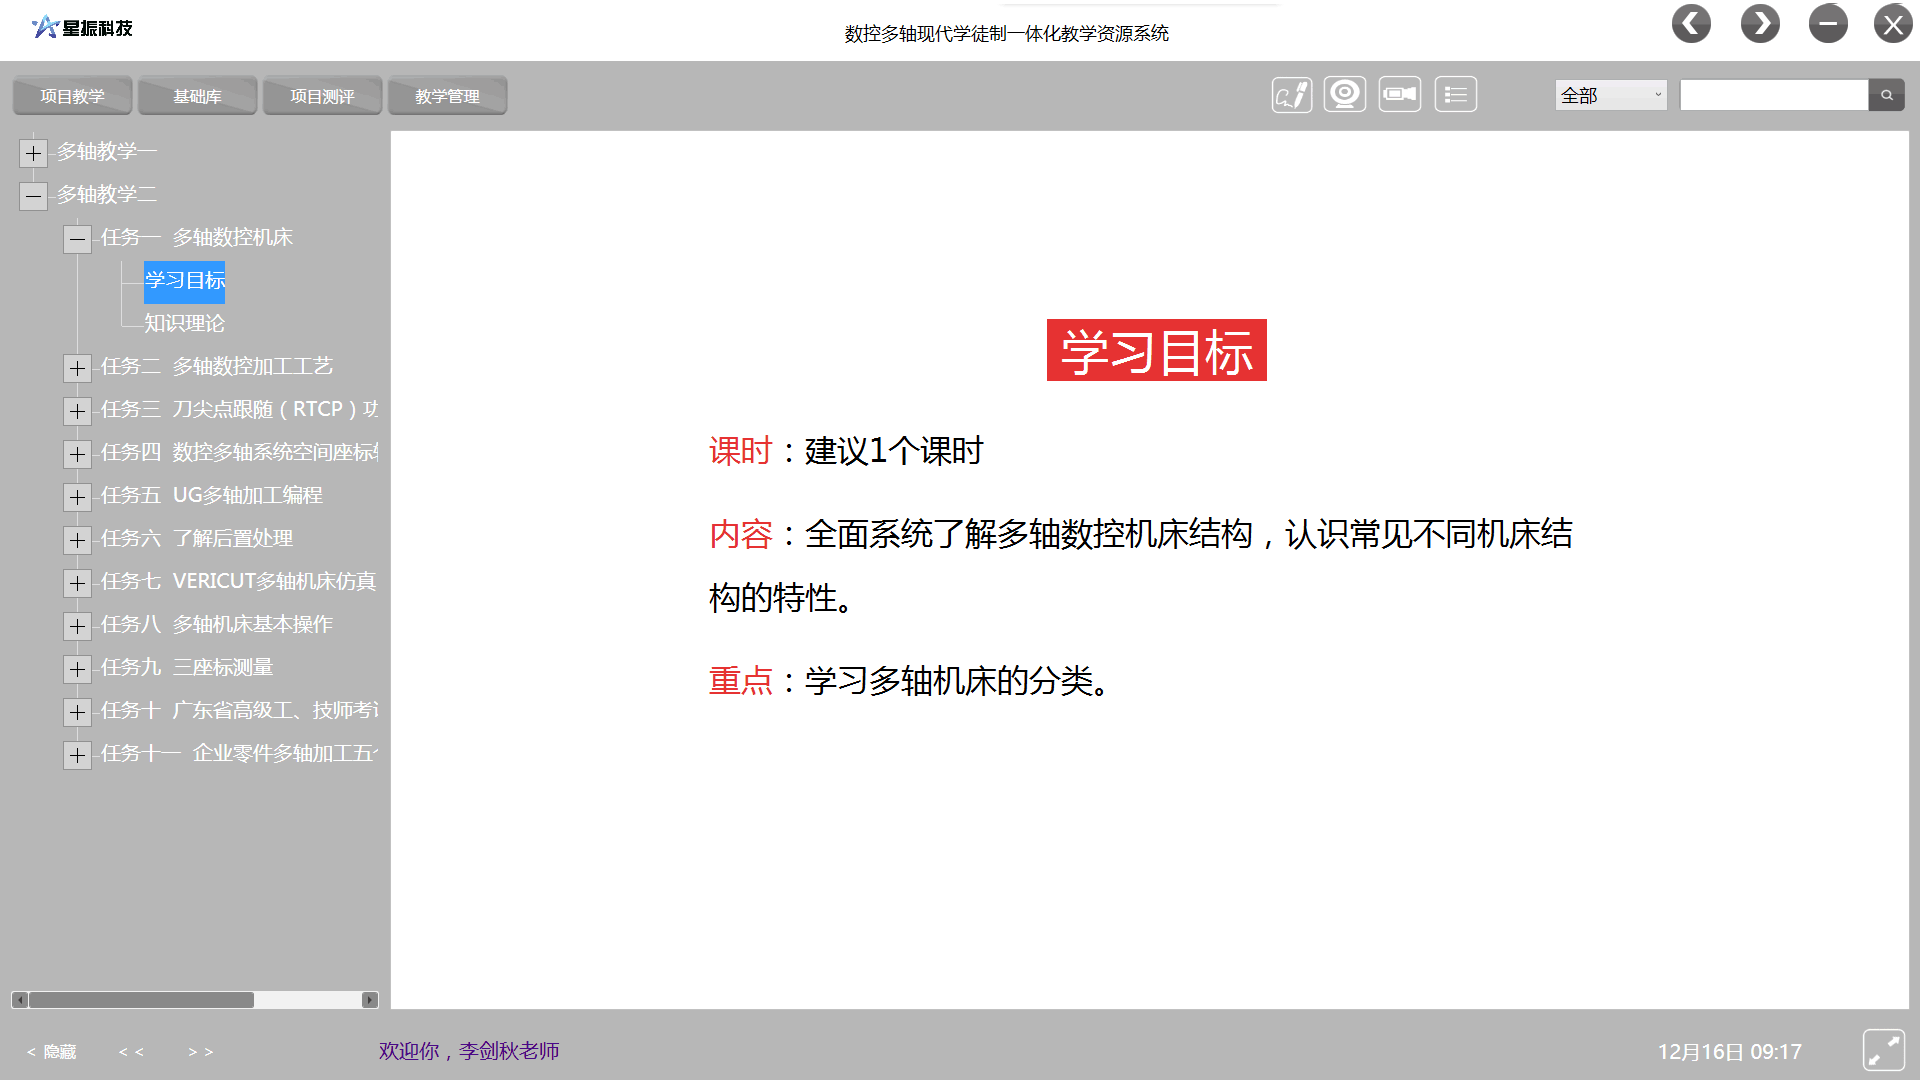Viewport: 1920px width, 1080px height.
Task: Click the video camera recording icon
Action: (x=1399, y=95)
